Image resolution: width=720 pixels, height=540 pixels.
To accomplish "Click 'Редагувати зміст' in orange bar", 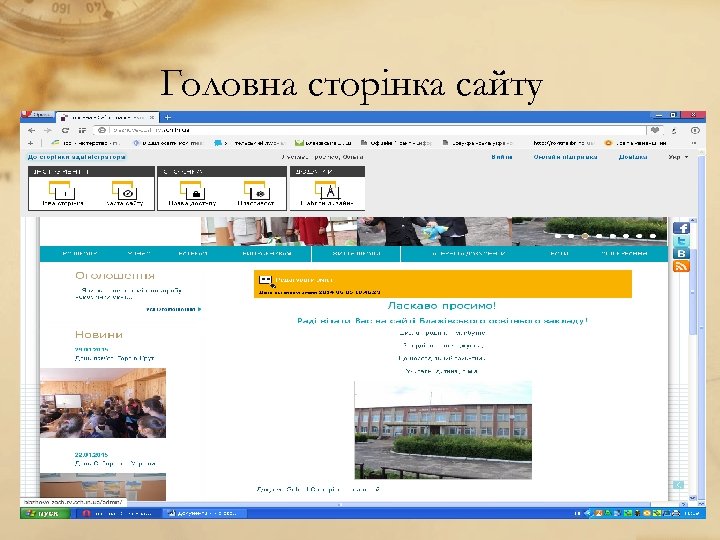I will (304, 280).
